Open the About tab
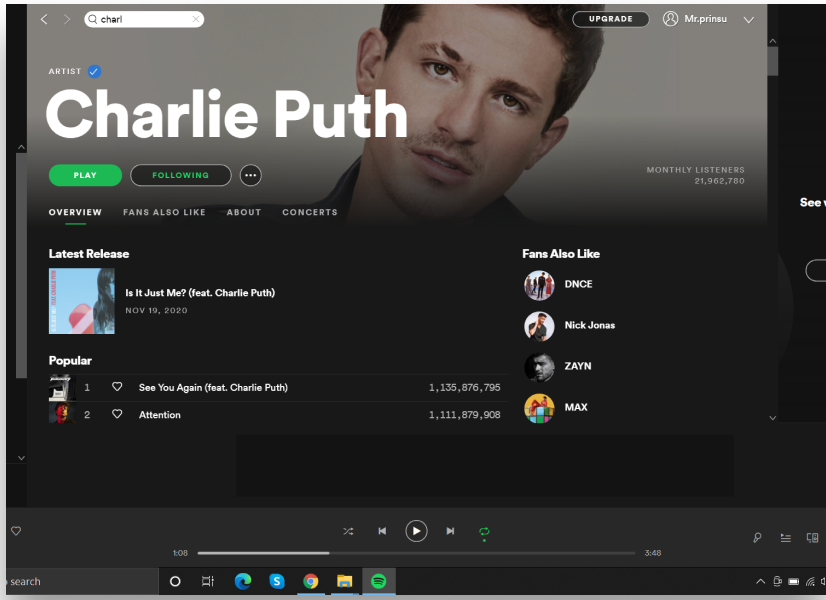826x600 pixels. point(244,212)
